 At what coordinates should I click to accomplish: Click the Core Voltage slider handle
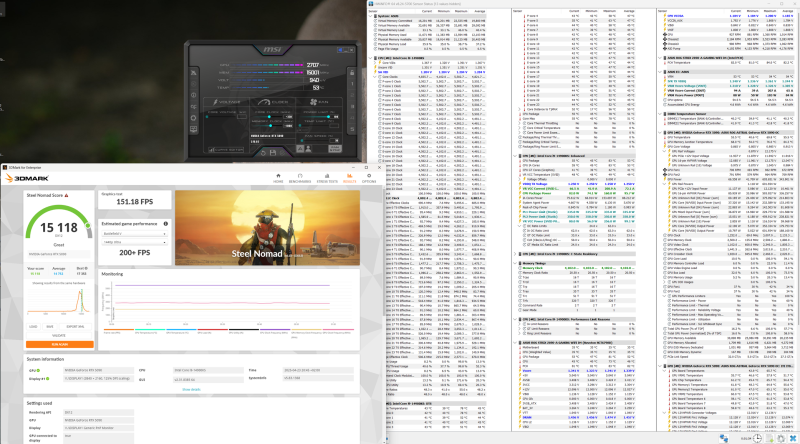(207, 116)
